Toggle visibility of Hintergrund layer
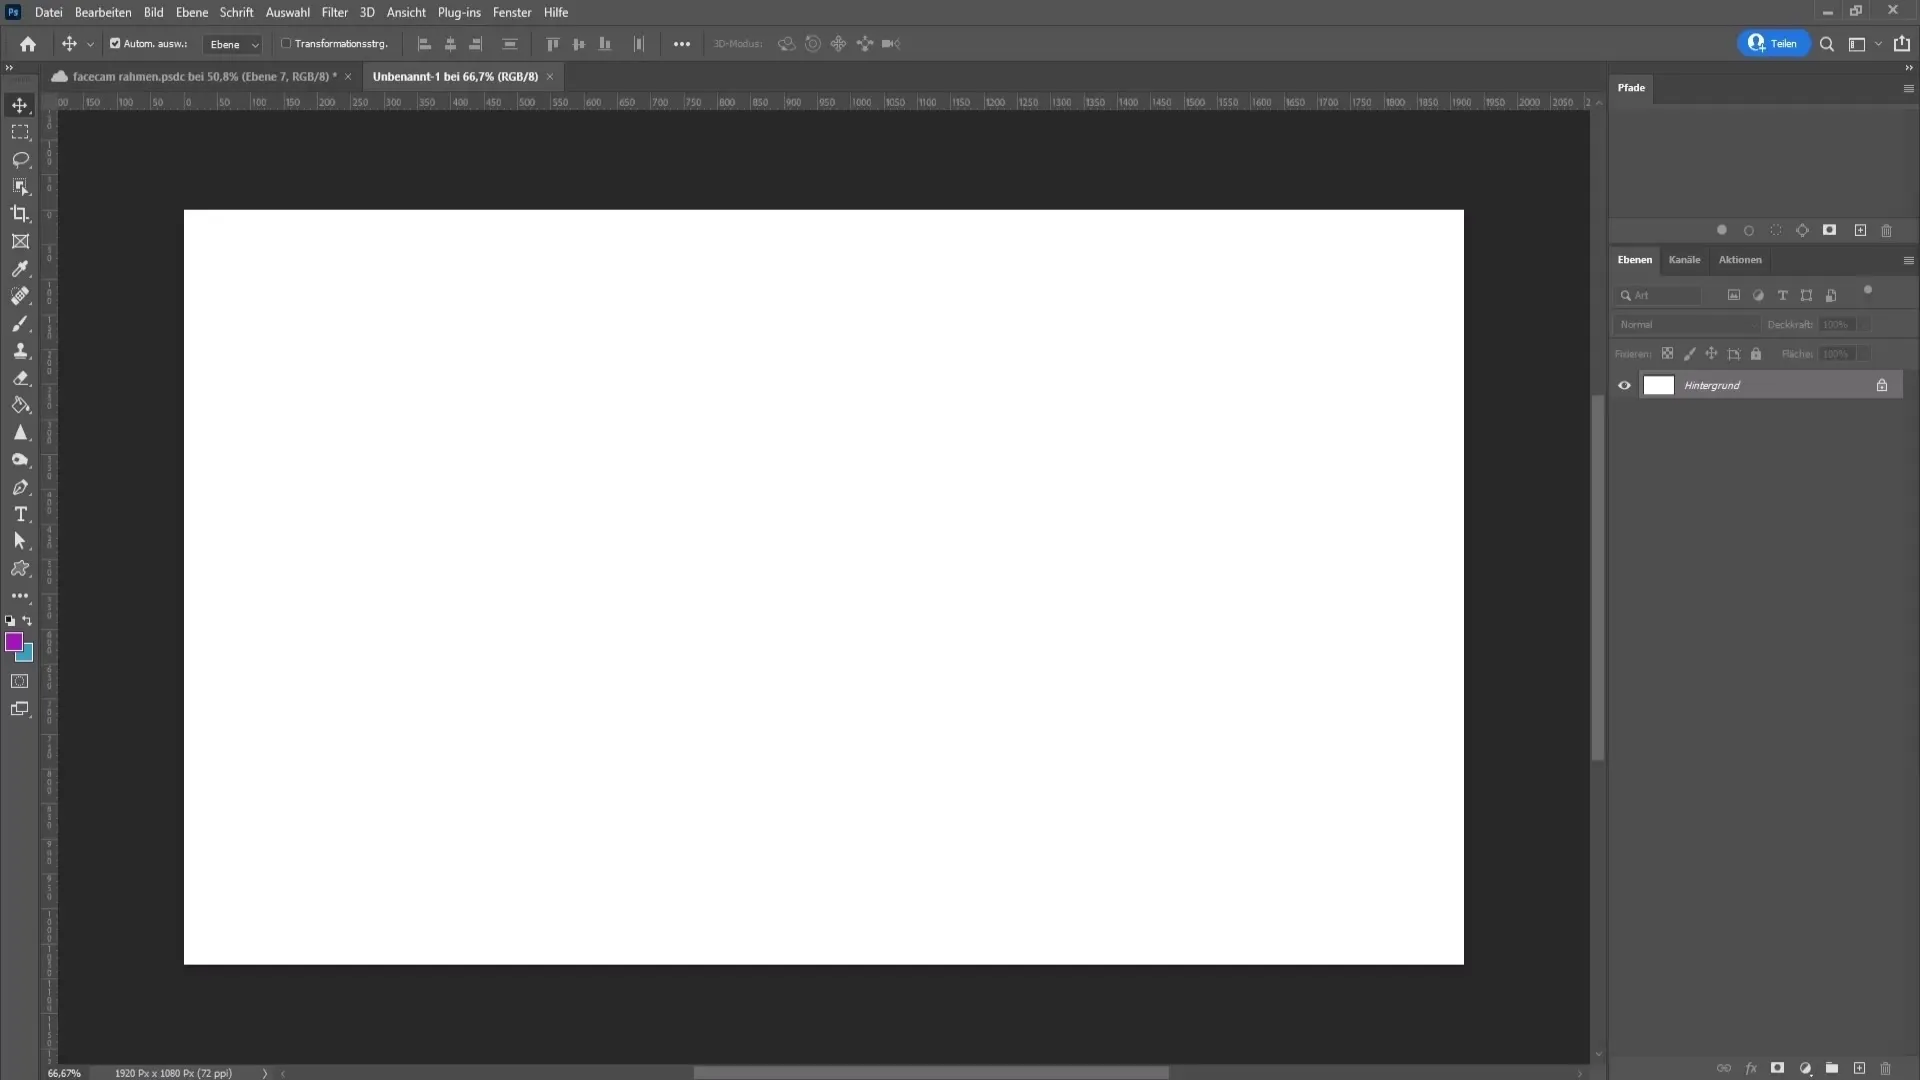This screenshot has height=1080, width=1920. (x=1625, y=385)
